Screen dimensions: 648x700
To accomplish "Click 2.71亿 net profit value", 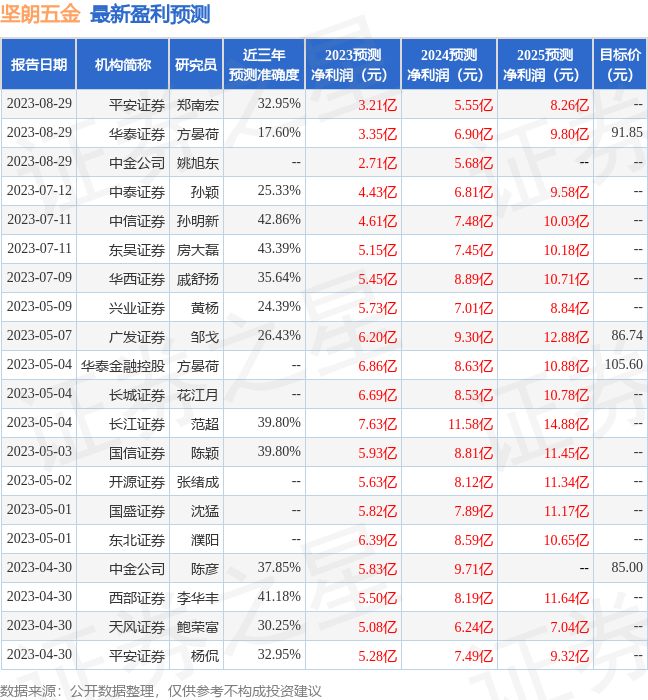I will [378, 163].
